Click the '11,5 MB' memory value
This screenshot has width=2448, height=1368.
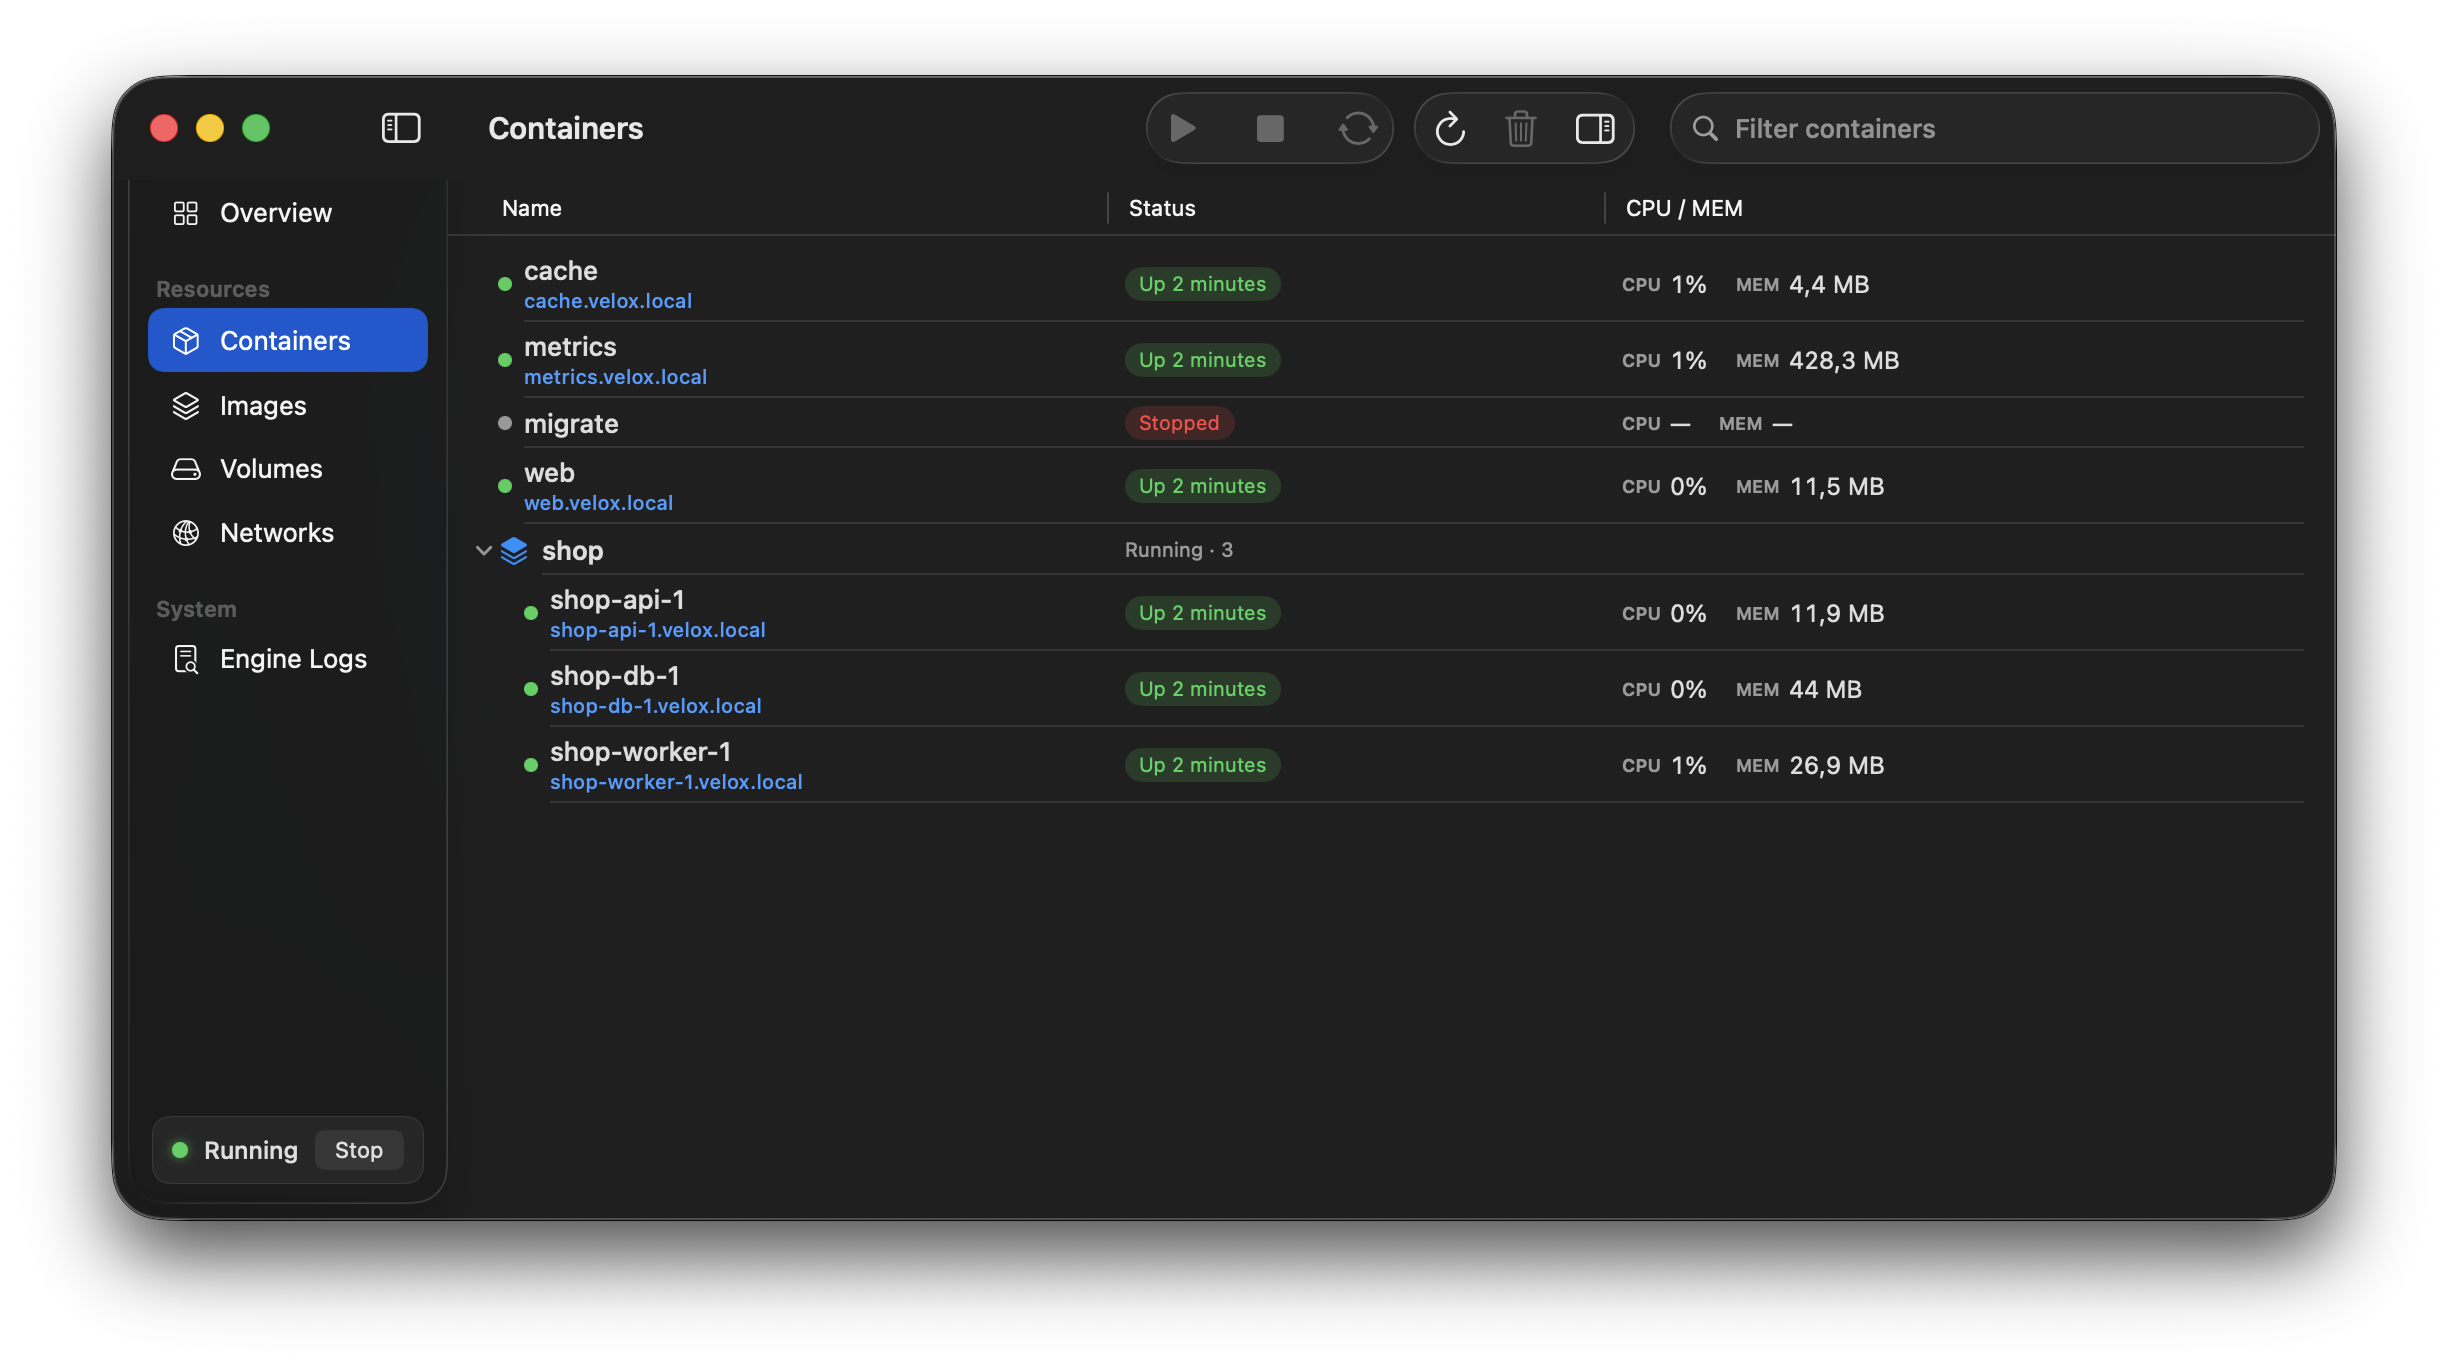click(1837, 487)
